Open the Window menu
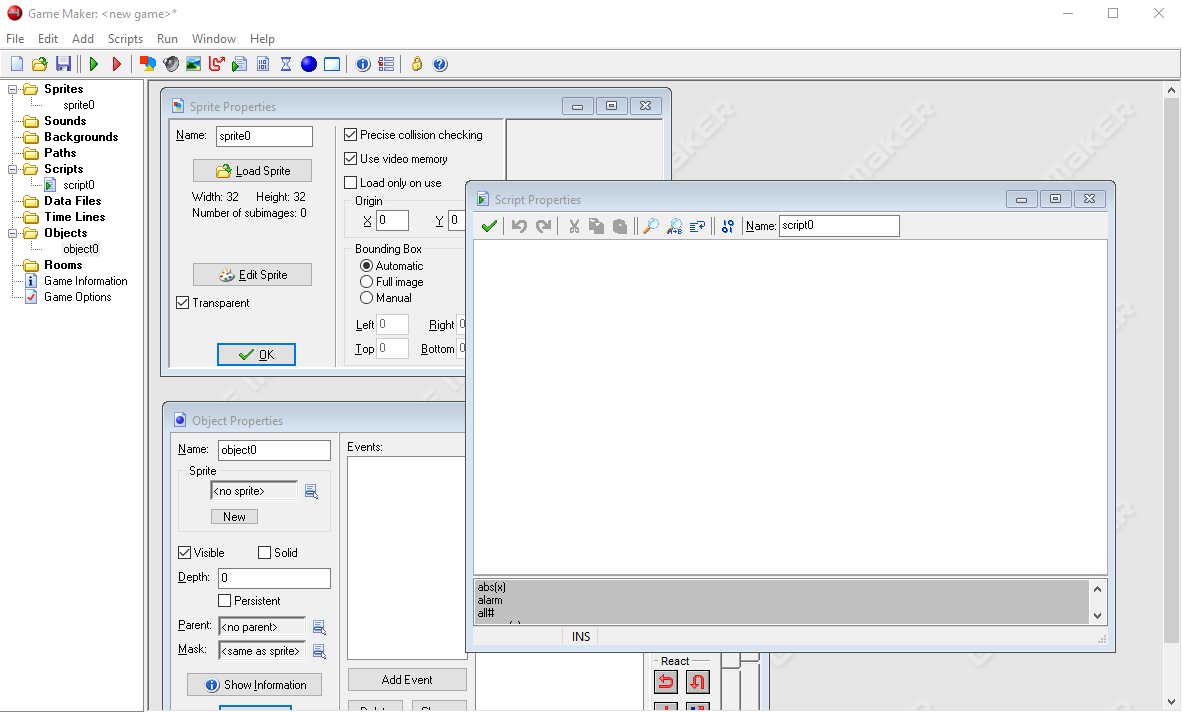 213,38
